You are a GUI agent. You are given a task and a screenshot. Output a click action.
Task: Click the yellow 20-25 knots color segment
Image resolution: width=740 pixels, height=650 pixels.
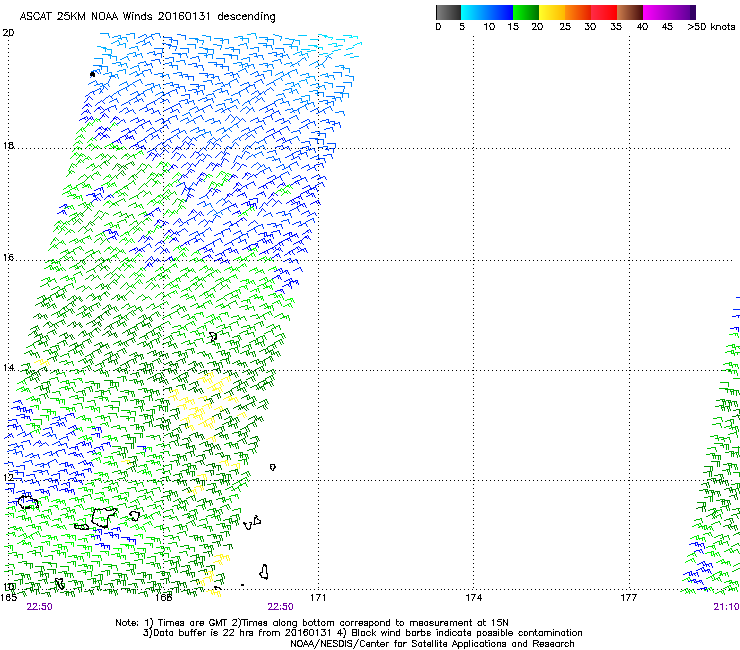(x=552, y=12)
